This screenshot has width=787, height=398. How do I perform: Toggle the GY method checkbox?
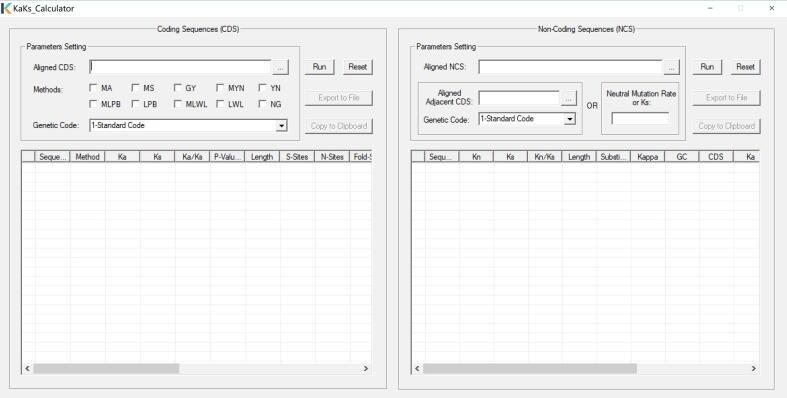[x=178, y=88]
